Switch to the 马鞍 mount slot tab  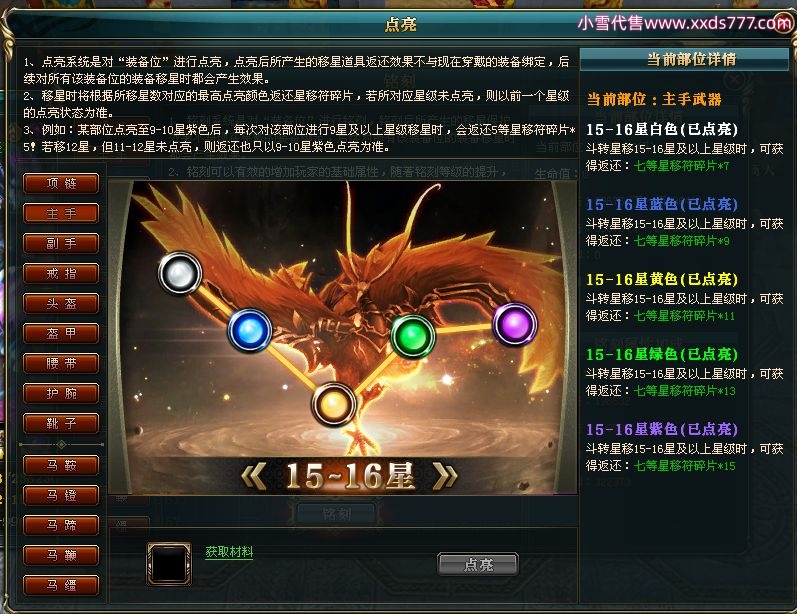tap(61, 465)
